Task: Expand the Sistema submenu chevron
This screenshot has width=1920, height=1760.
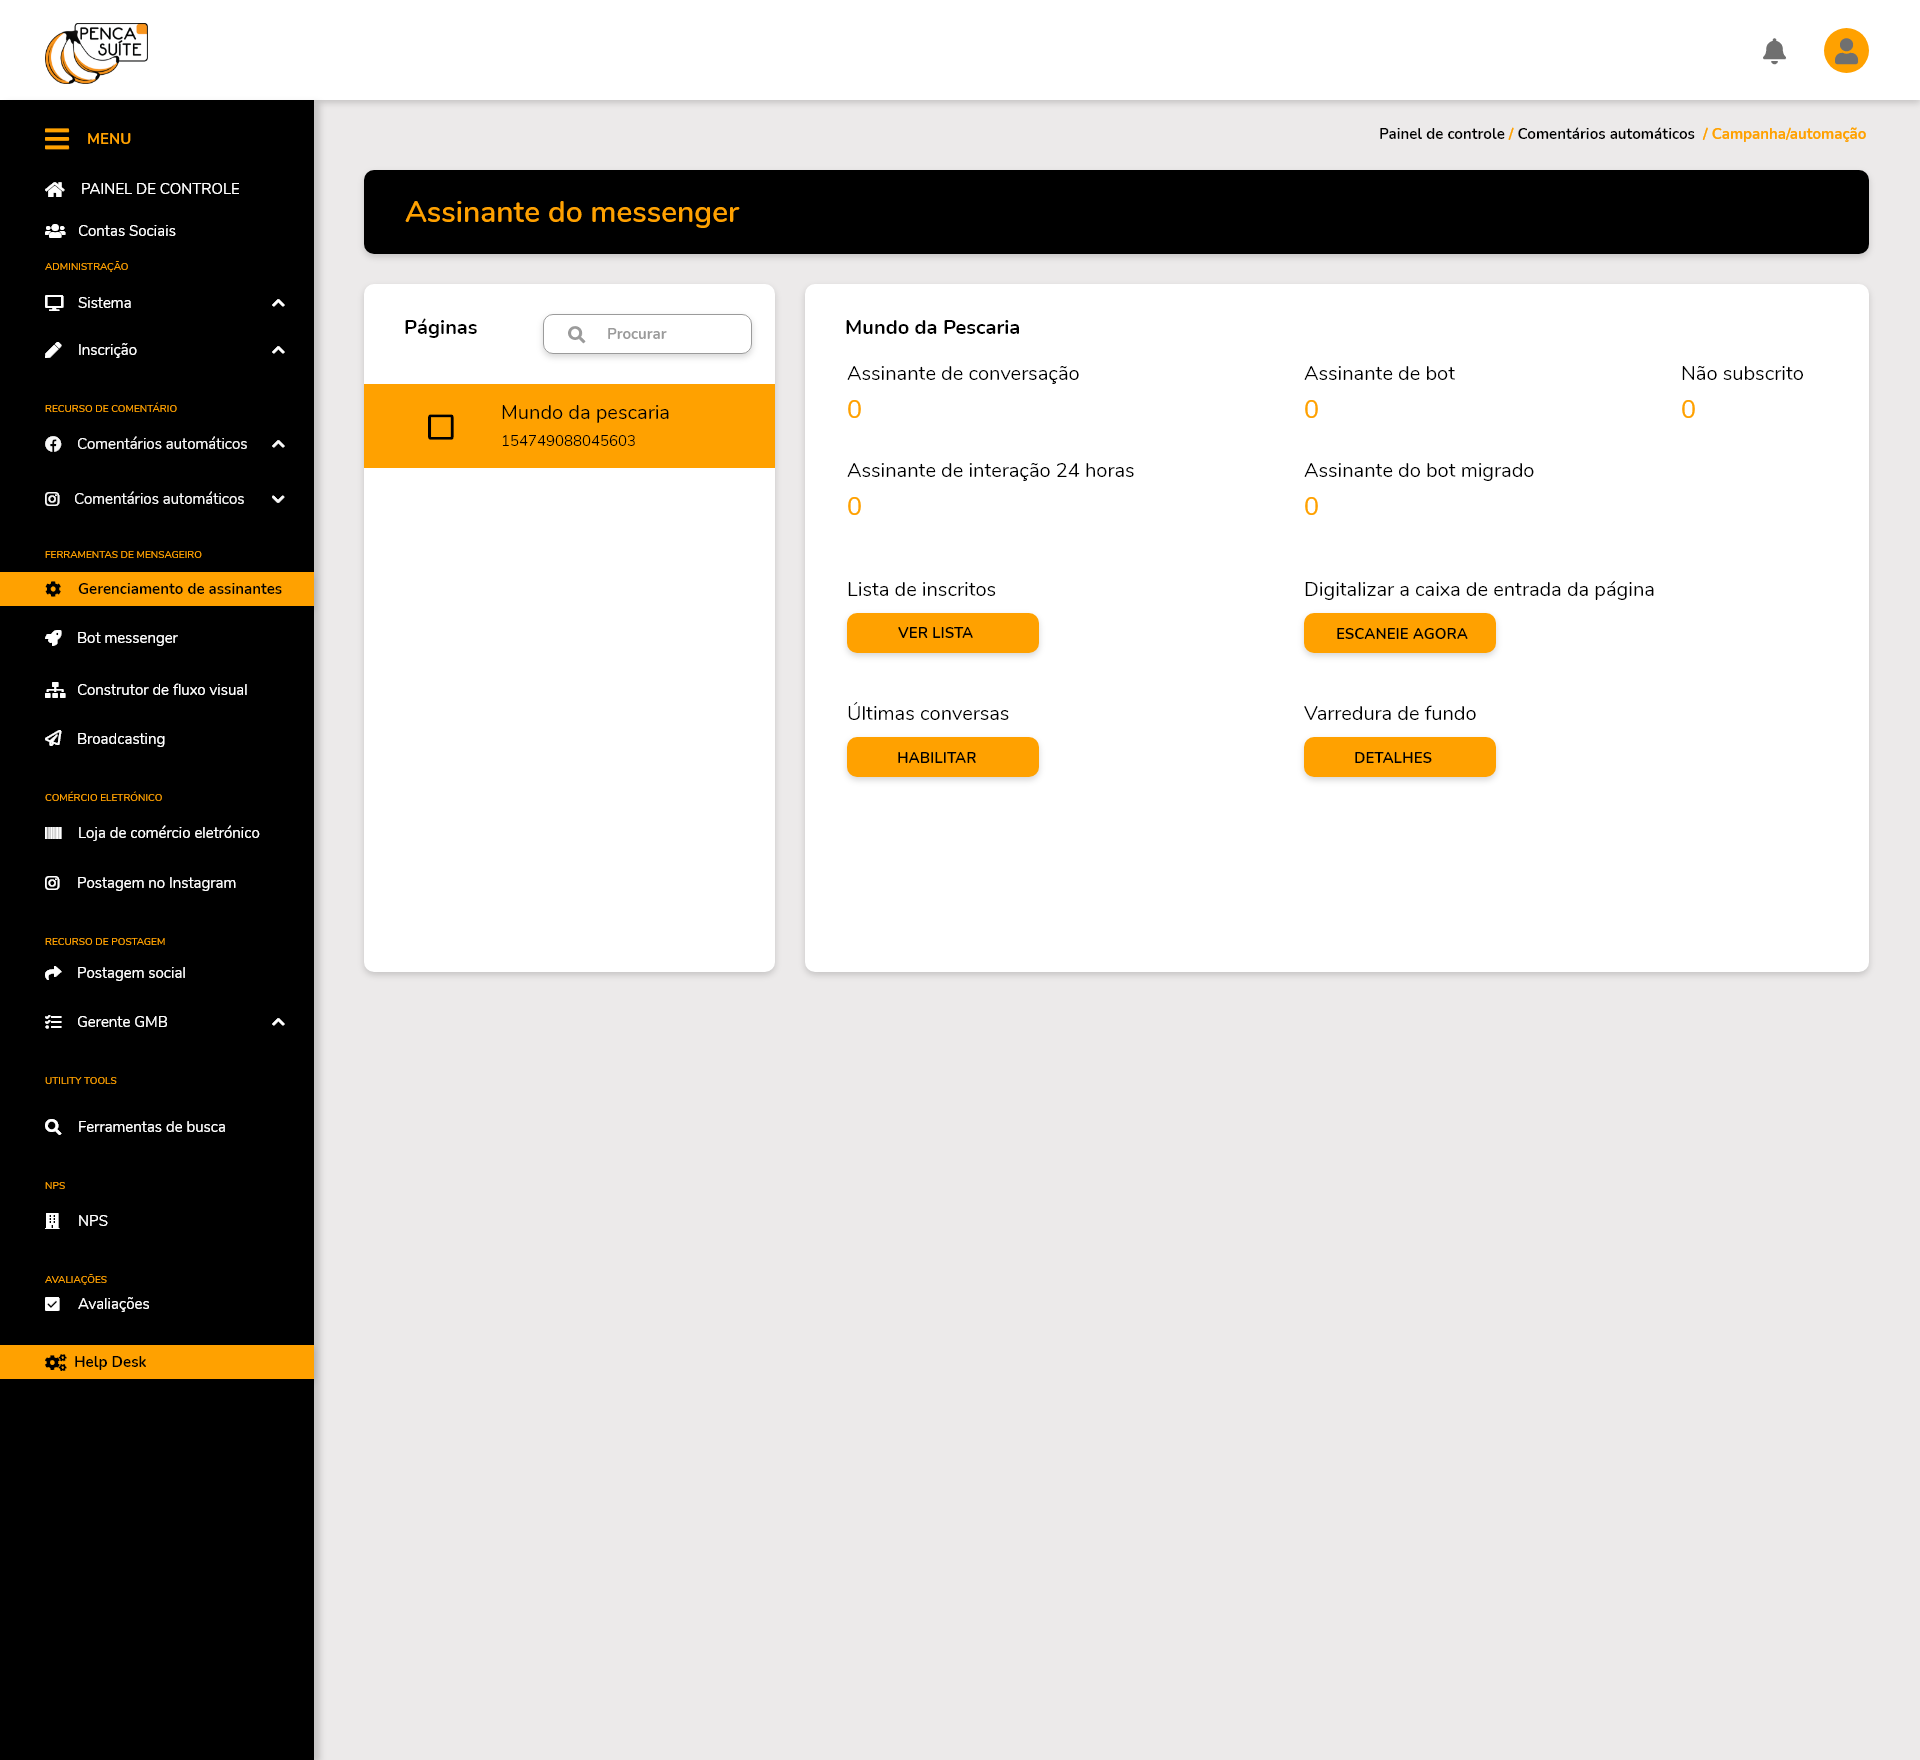Action: [x=279, y=303]
